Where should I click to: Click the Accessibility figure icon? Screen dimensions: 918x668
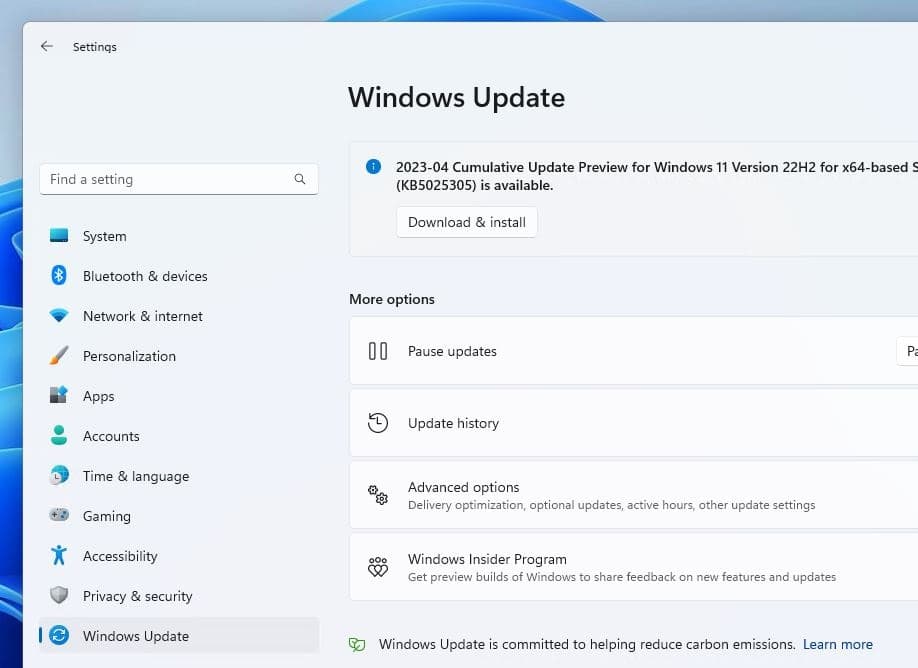coord(59,556)
